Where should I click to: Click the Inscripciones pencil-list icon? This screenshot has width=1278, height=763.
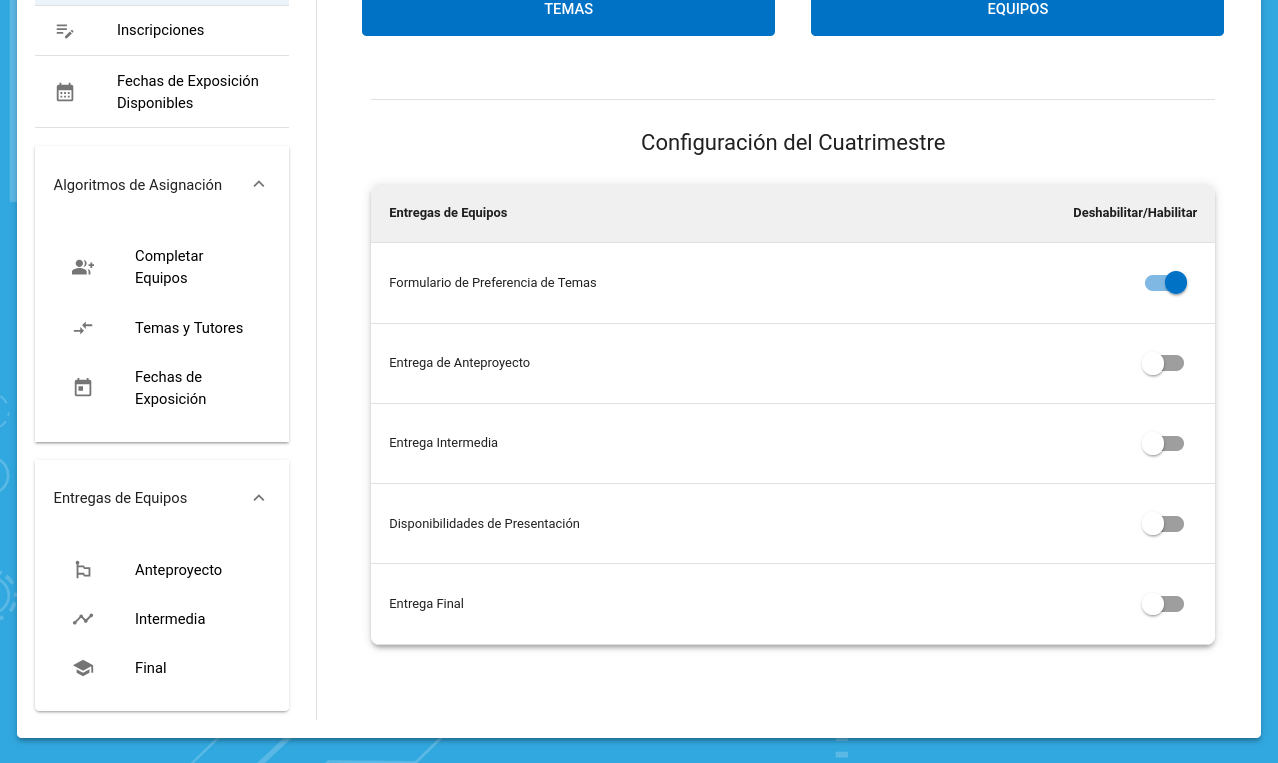(x=65, y=31)
